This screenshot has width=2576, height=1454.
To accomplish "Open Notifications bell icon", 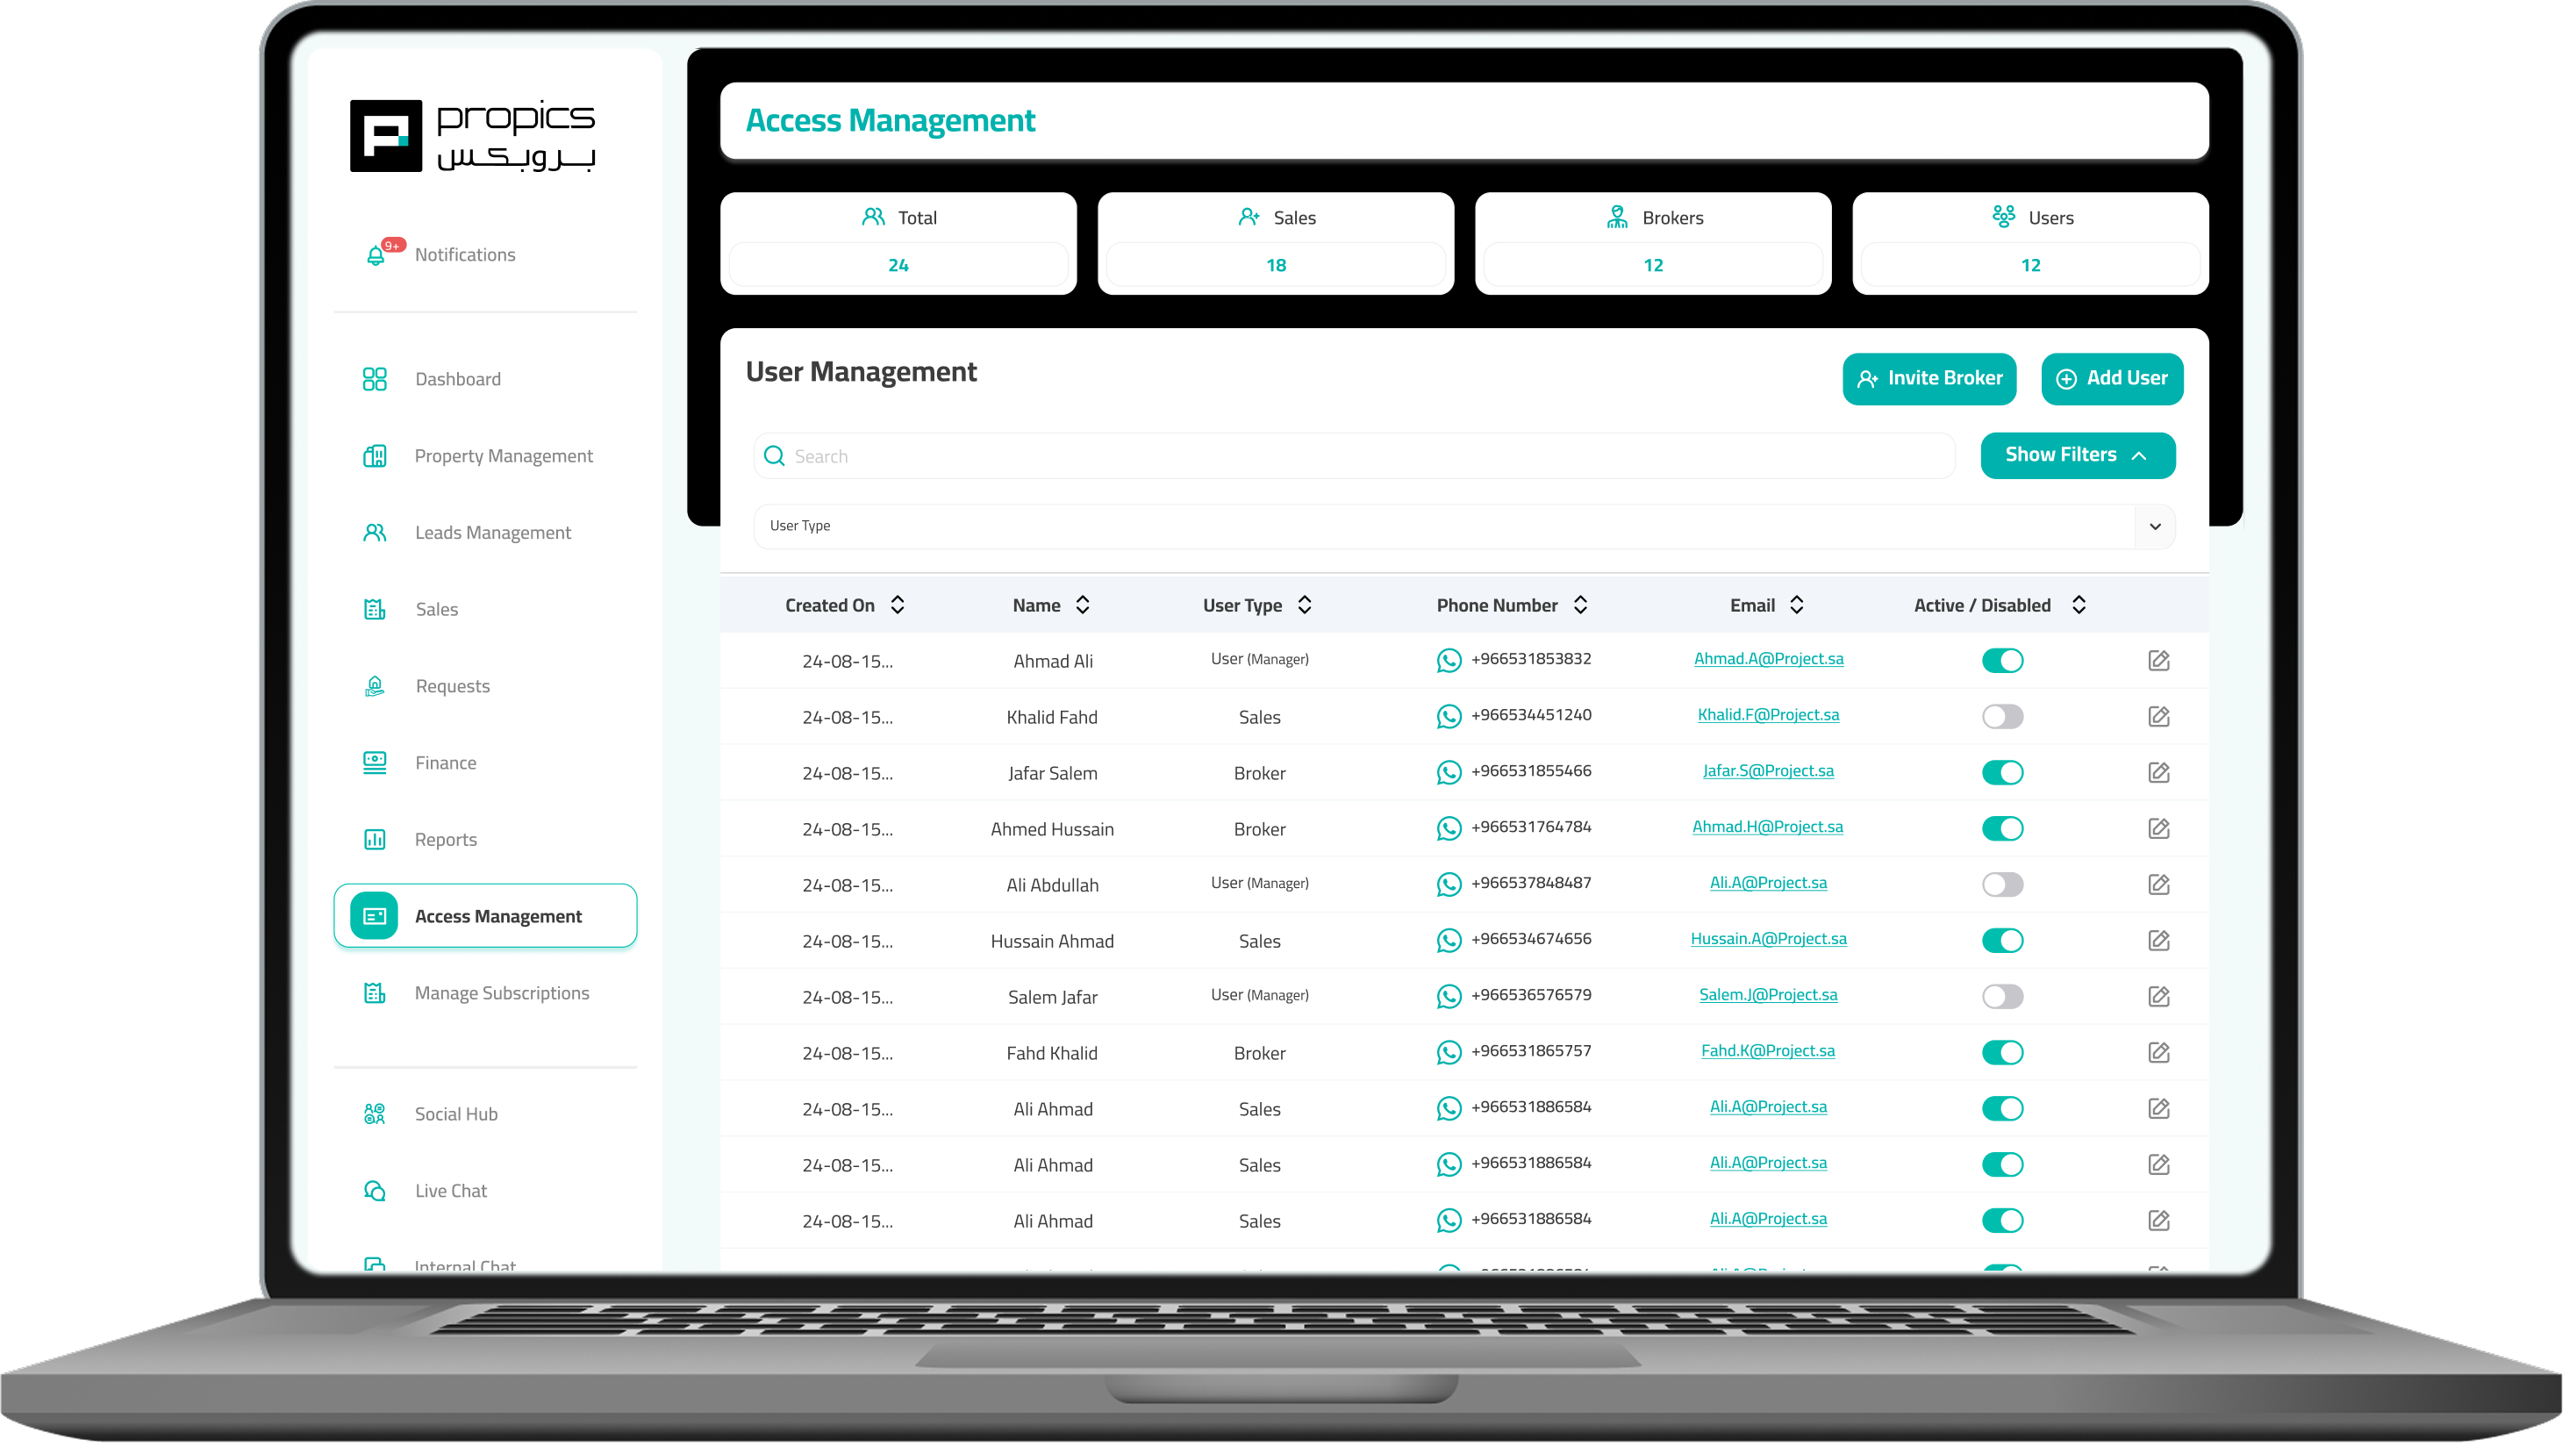I will tap(376, 255).
